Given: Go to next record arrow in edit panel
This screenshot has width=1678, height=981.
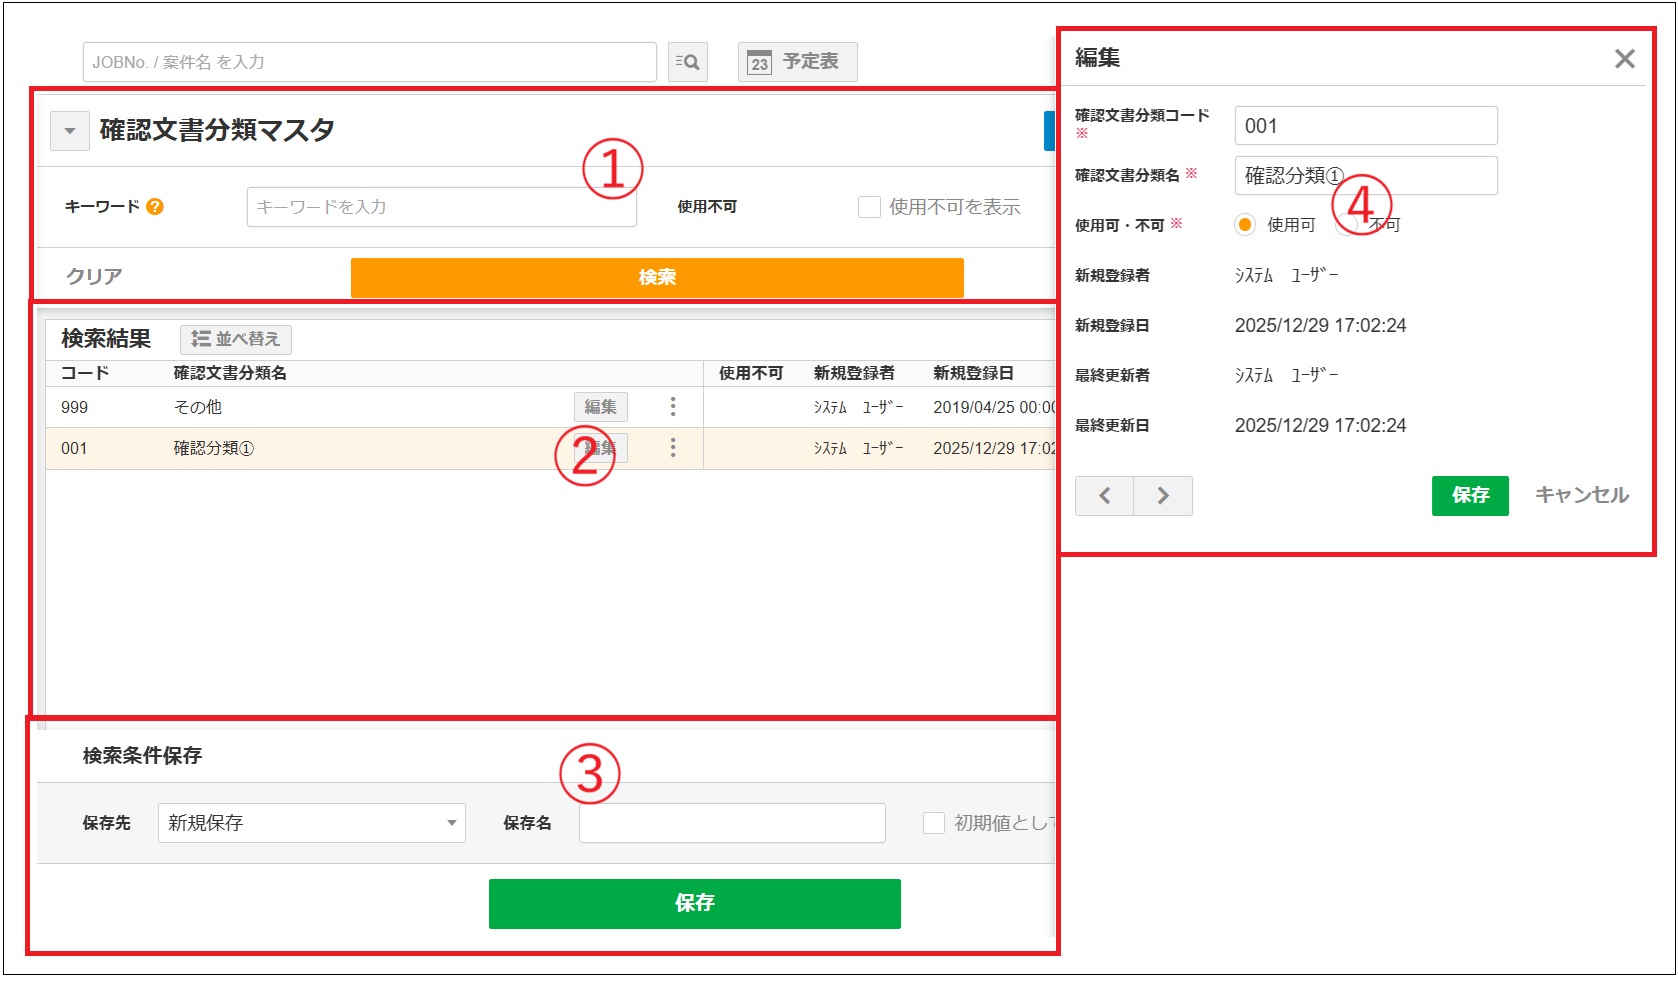Looking at the screenshot, I should point(1163,496).
